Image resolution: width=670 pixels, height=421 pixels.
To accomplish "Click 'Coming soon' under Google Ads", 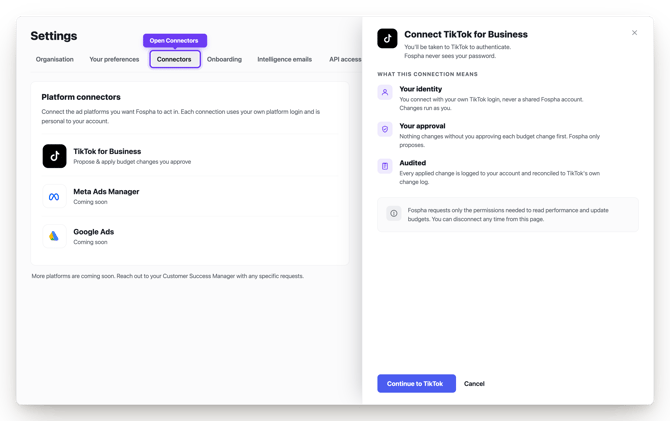I will coord(90,242).
